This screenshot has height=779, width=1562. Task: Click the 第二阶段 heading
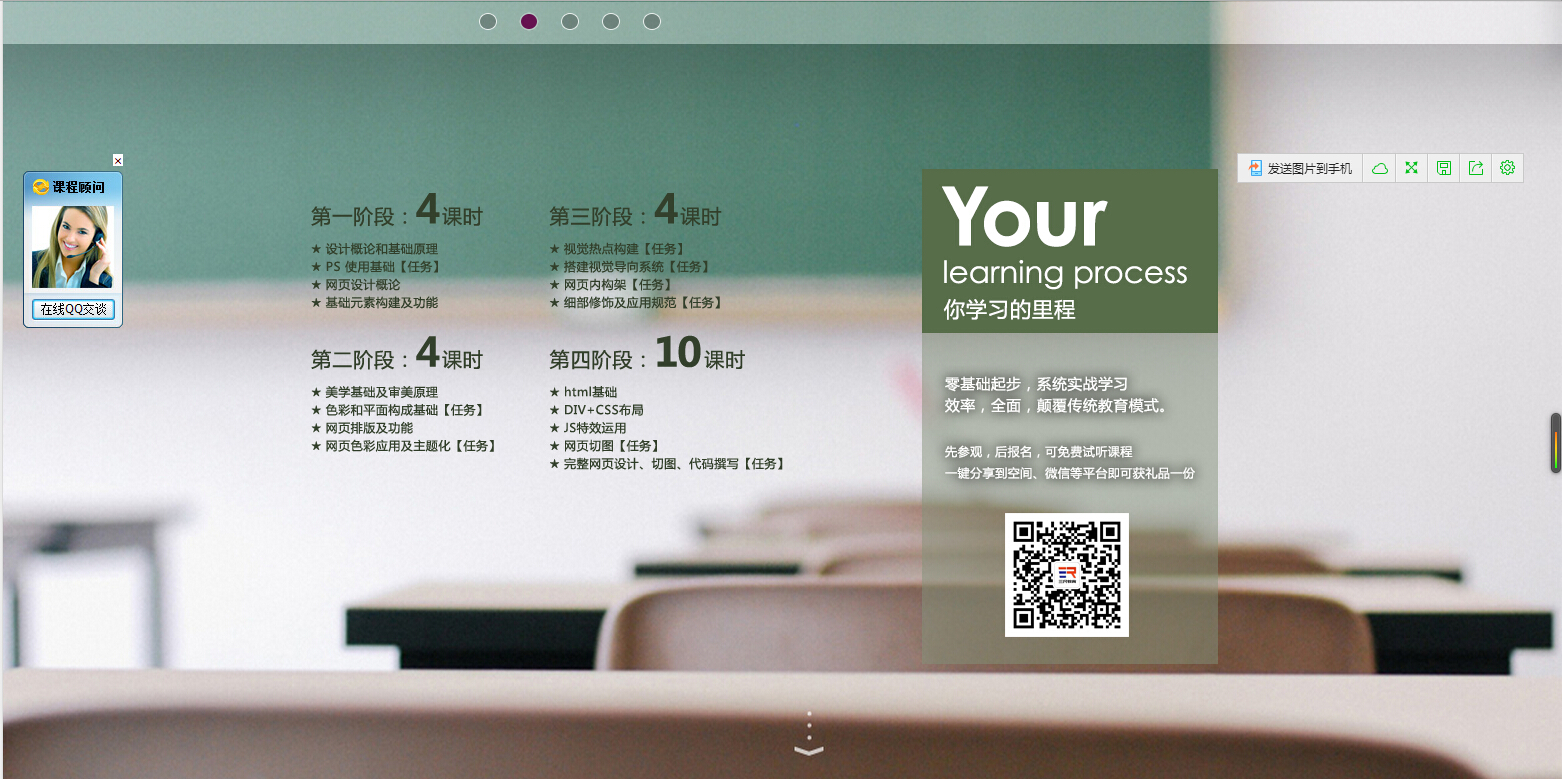tap(397, 354)
